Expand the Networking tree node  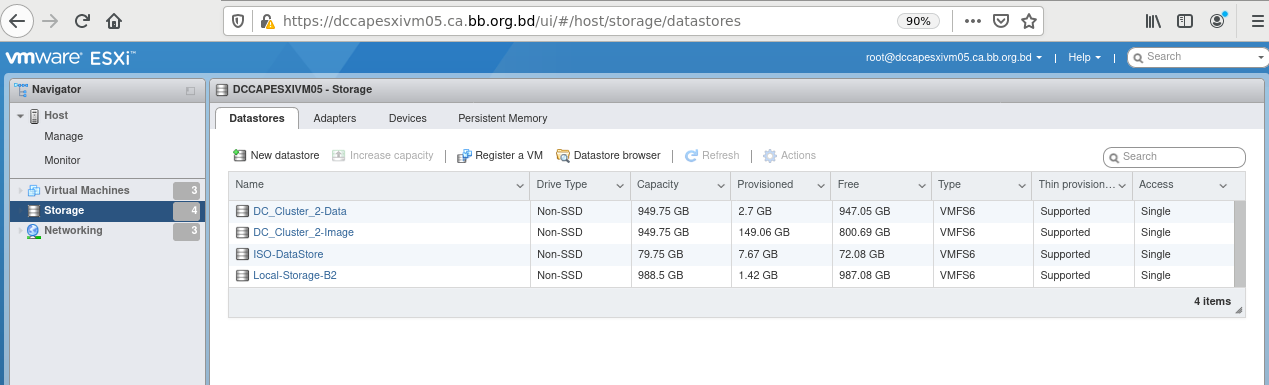pyautogui.click(x=20, y=231)
